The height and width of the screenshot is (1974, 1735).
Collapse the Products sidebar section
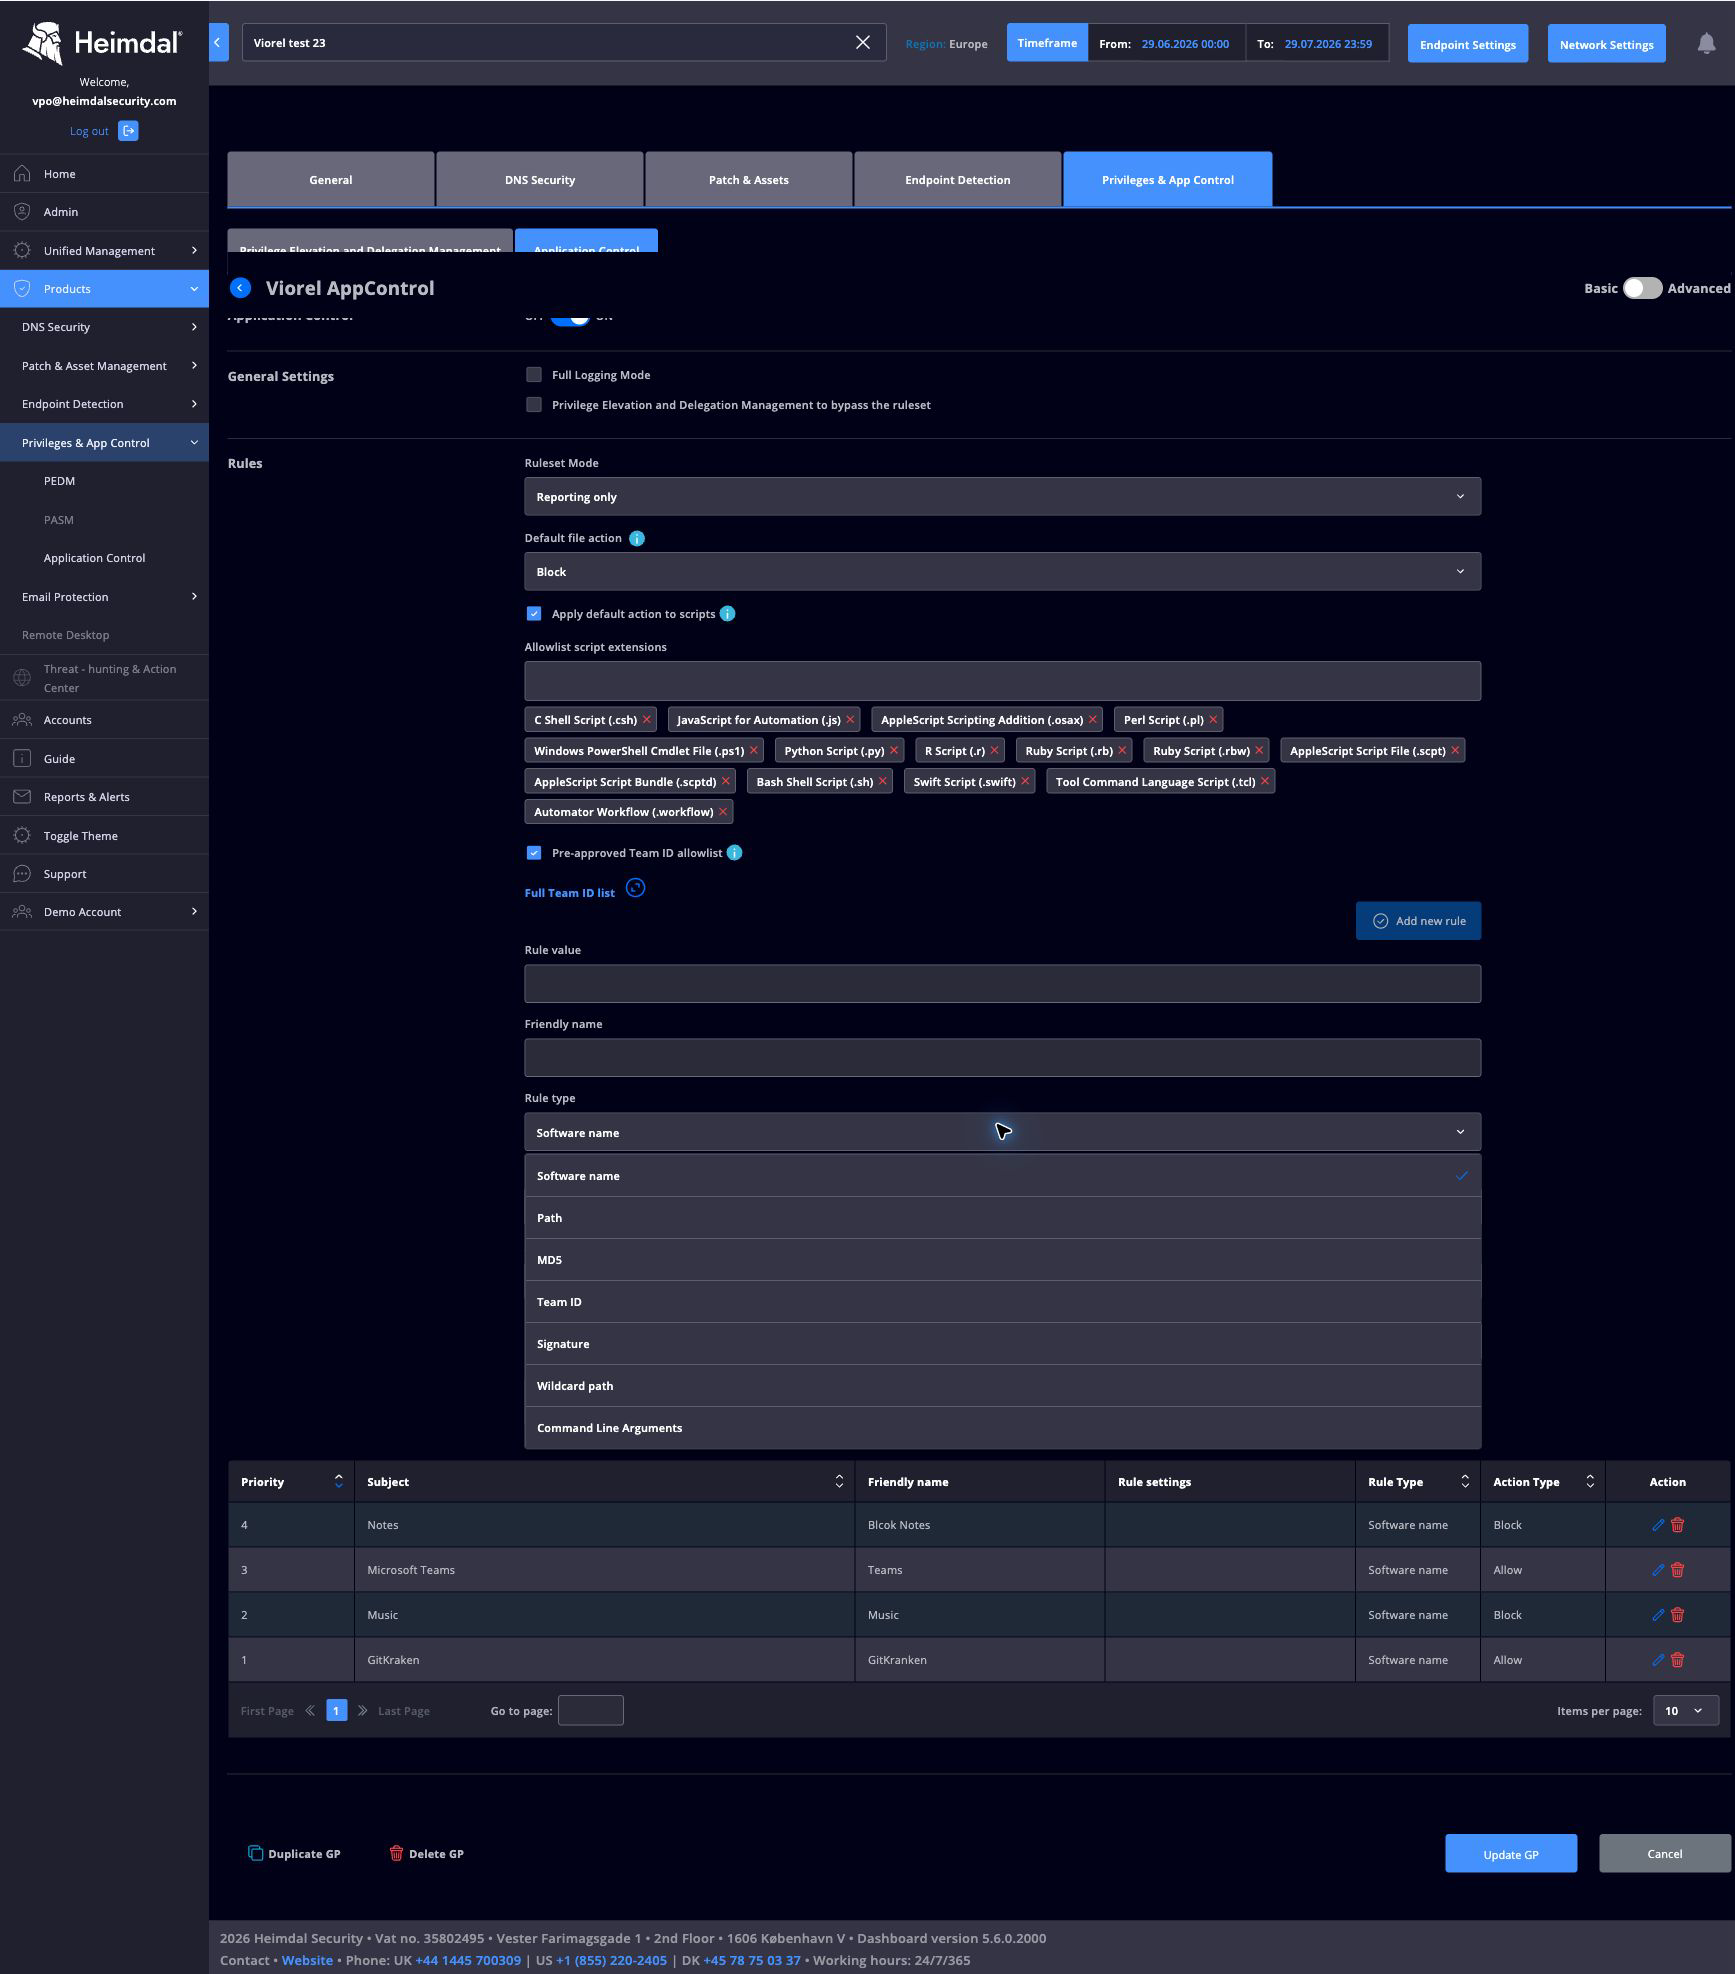pyautogui.click(x=104, y=289)
